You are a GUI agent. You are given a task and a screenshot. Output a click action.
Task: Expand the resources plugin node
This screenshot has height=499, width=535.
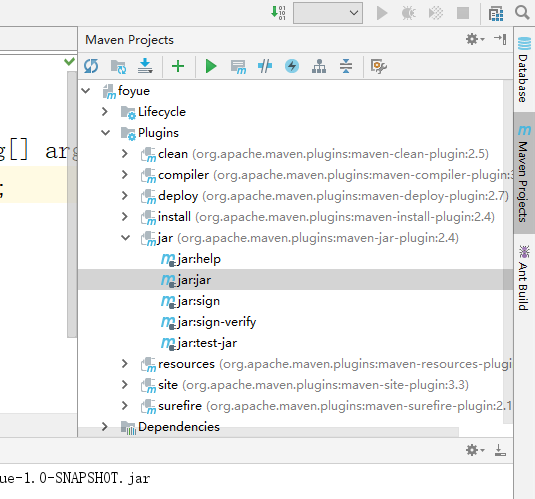pos(125,364)
